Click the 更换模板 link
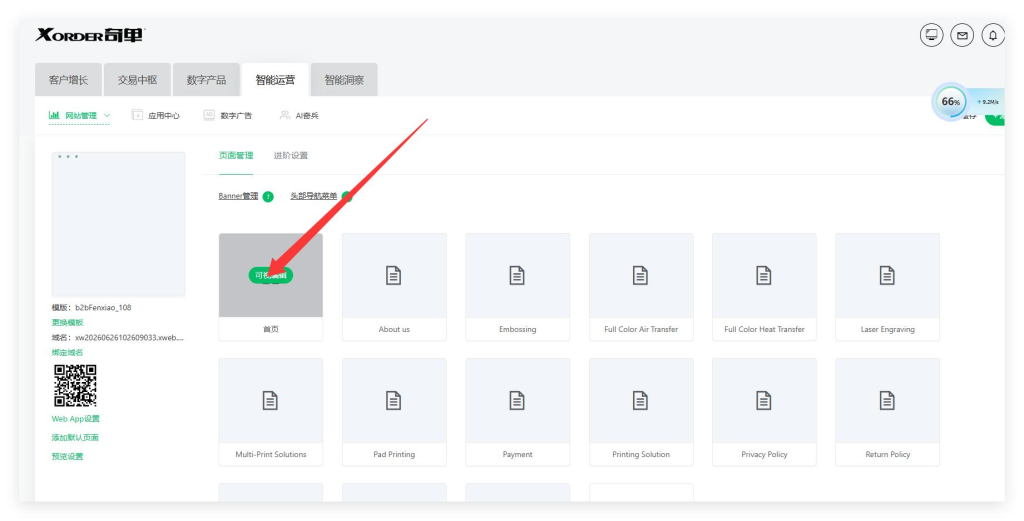The height and width of the screenshot is (521, 1024). point(67,323)
